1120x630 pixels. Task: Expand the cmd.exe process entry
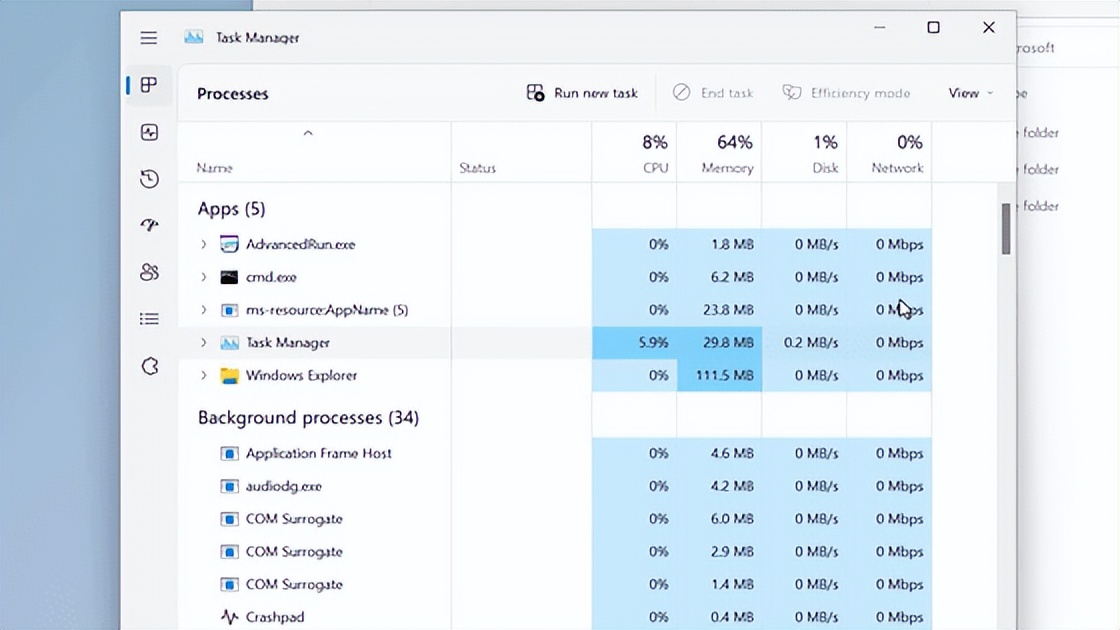[203, 277]
